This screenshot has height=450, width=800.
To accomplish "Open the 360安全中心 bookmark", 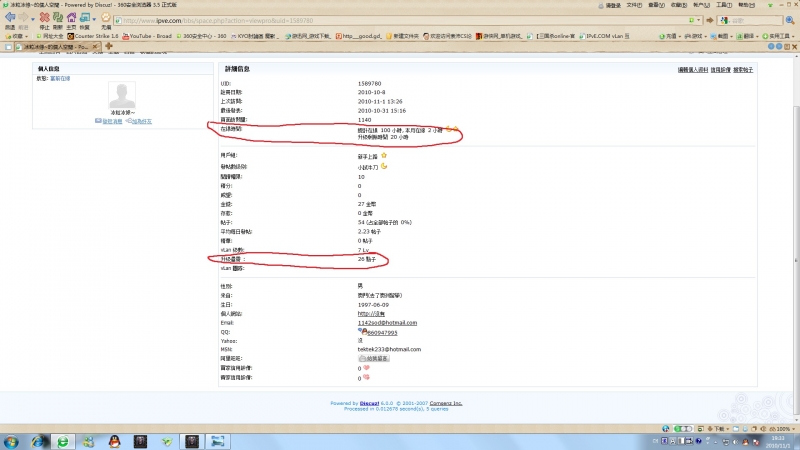I will [x=201, y=36].
